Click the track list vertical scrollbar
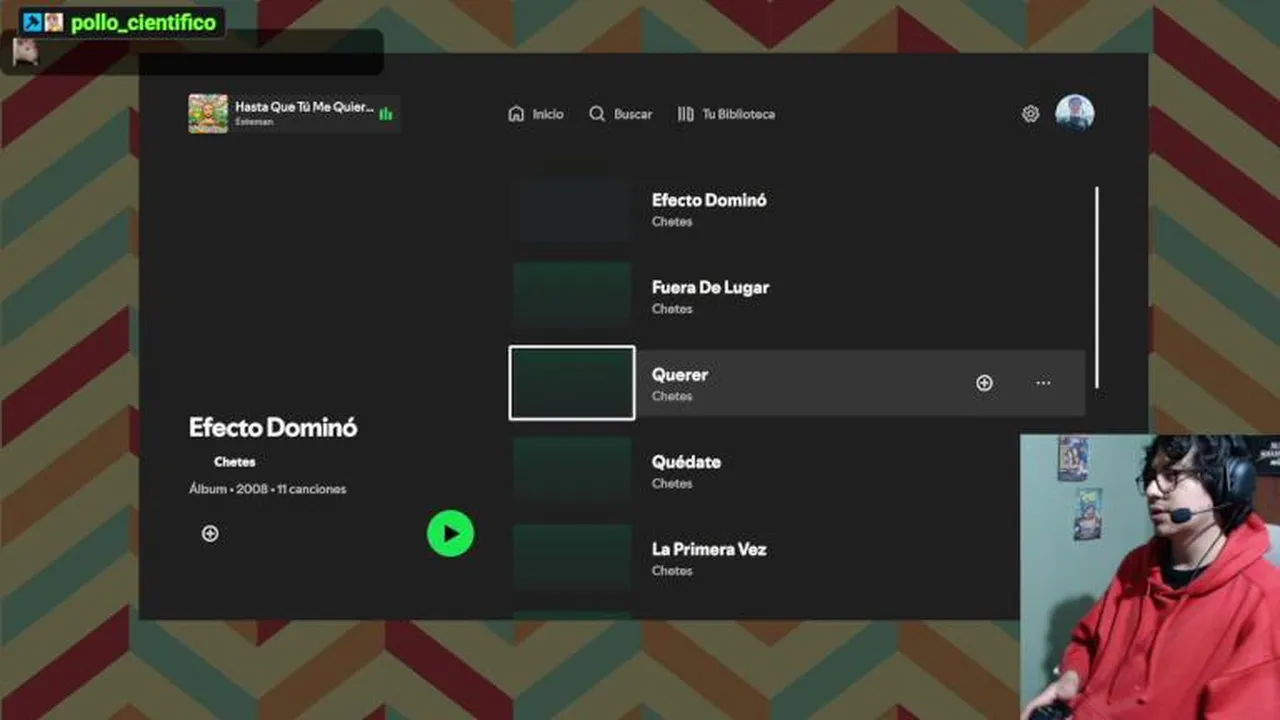The width and height of the screenshot is (1280, 720). pyautogui.click(x=1097, y=287)
